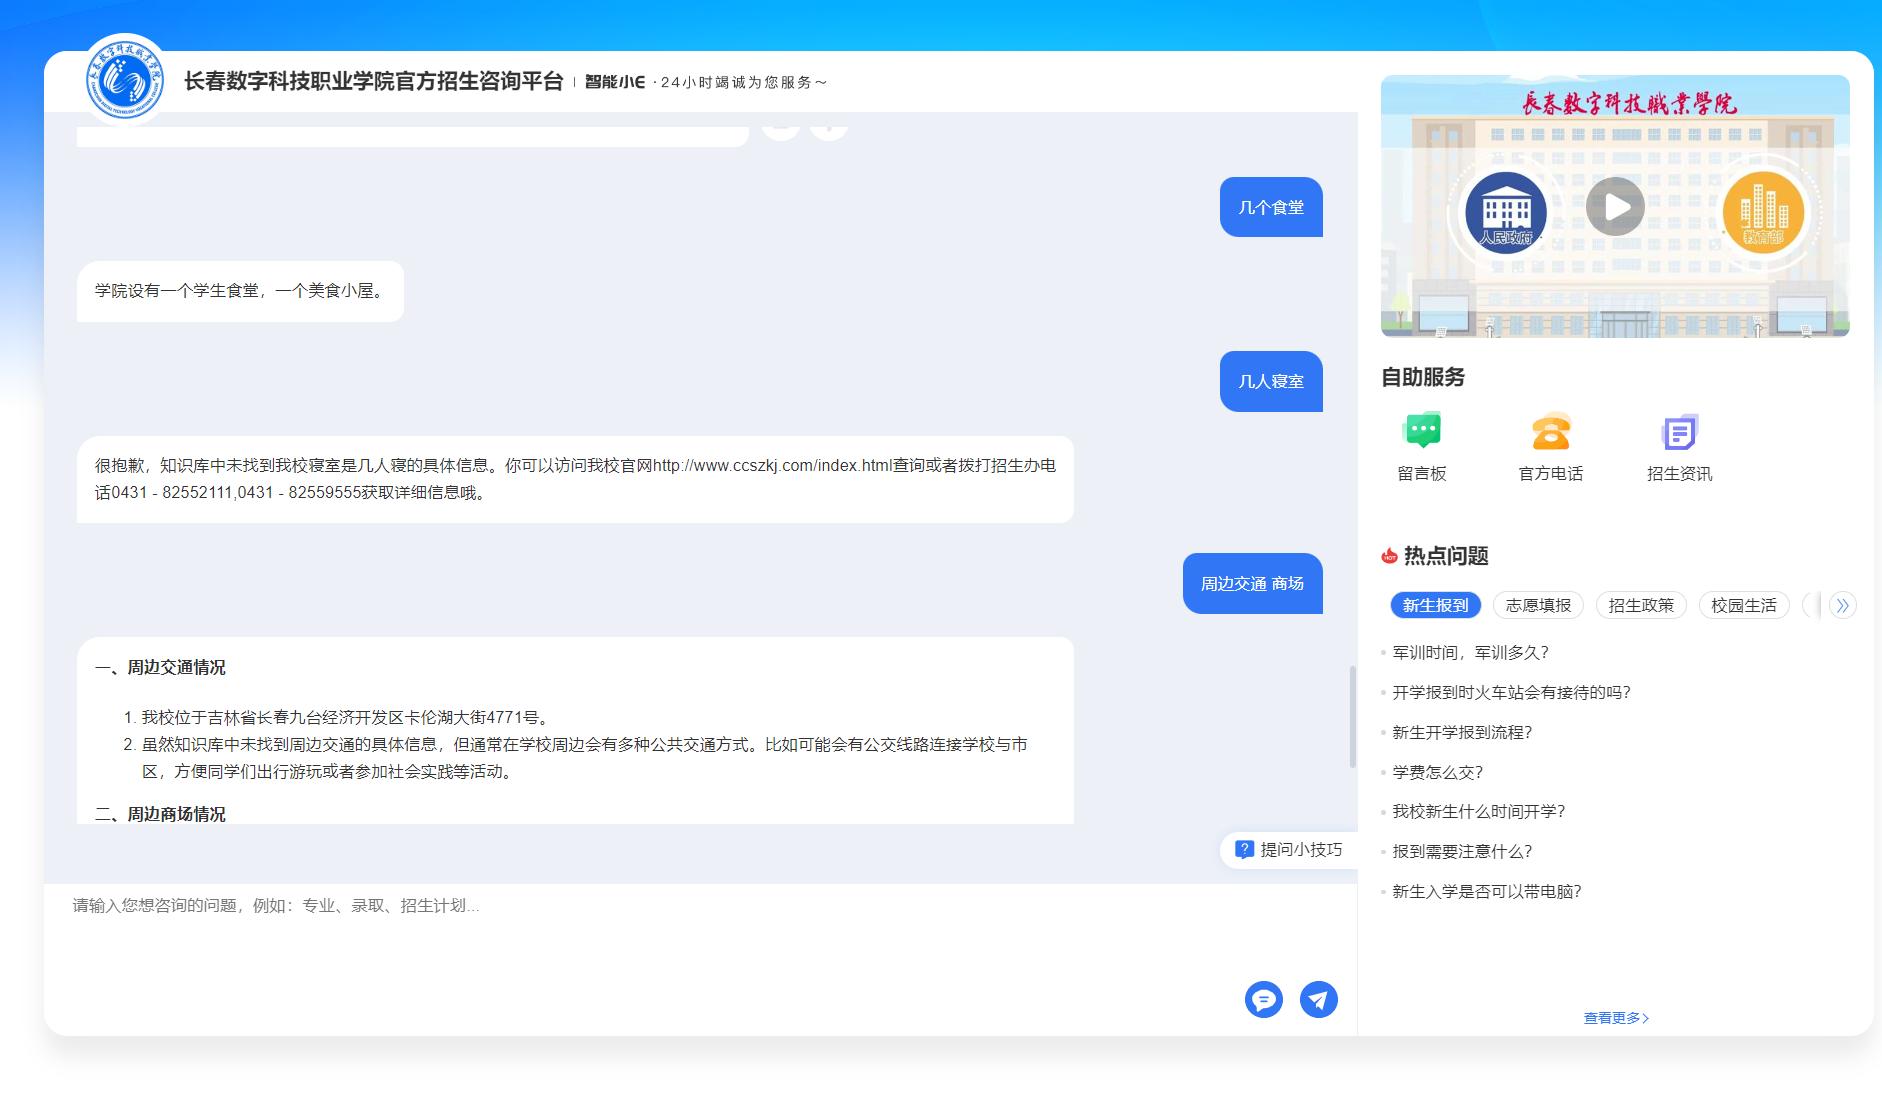Open the 招生资讯 news icon
This screenshot has height=1114, width=1882.
coord(1679,447)
